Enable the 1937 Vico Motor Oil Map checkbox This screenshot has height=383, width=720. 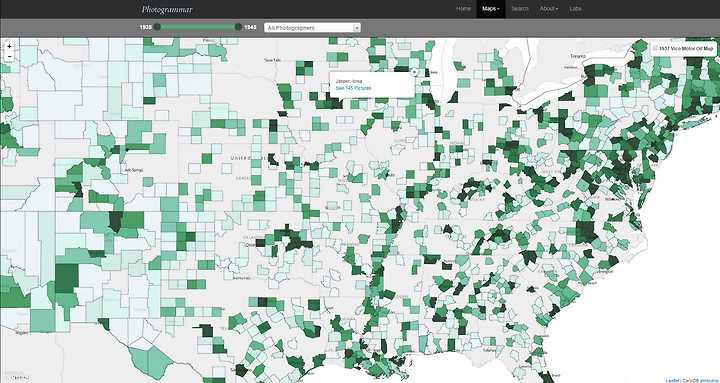(x=655, y=49)
